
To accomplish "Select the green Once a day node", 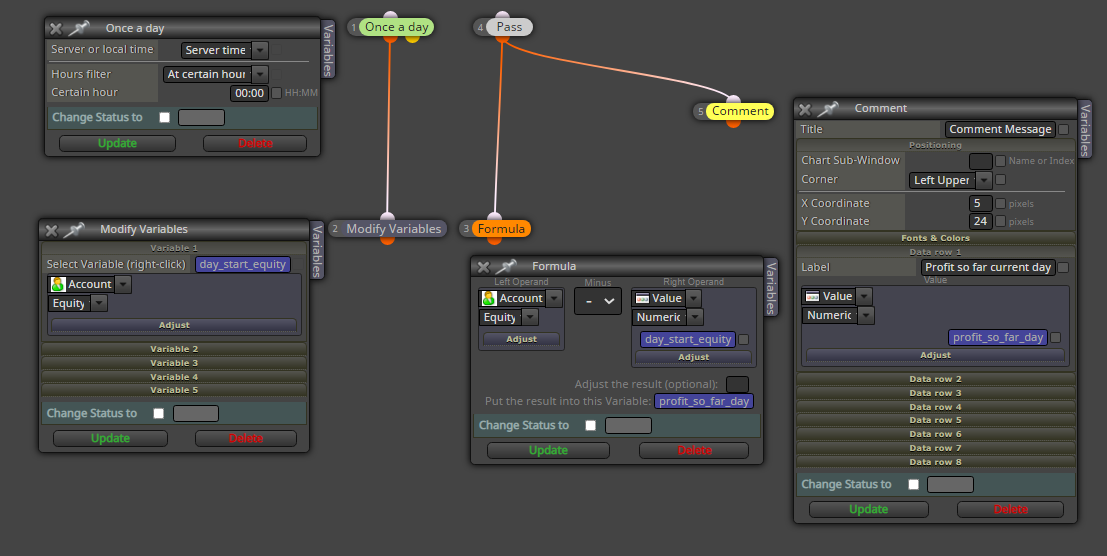I will 397,27.
